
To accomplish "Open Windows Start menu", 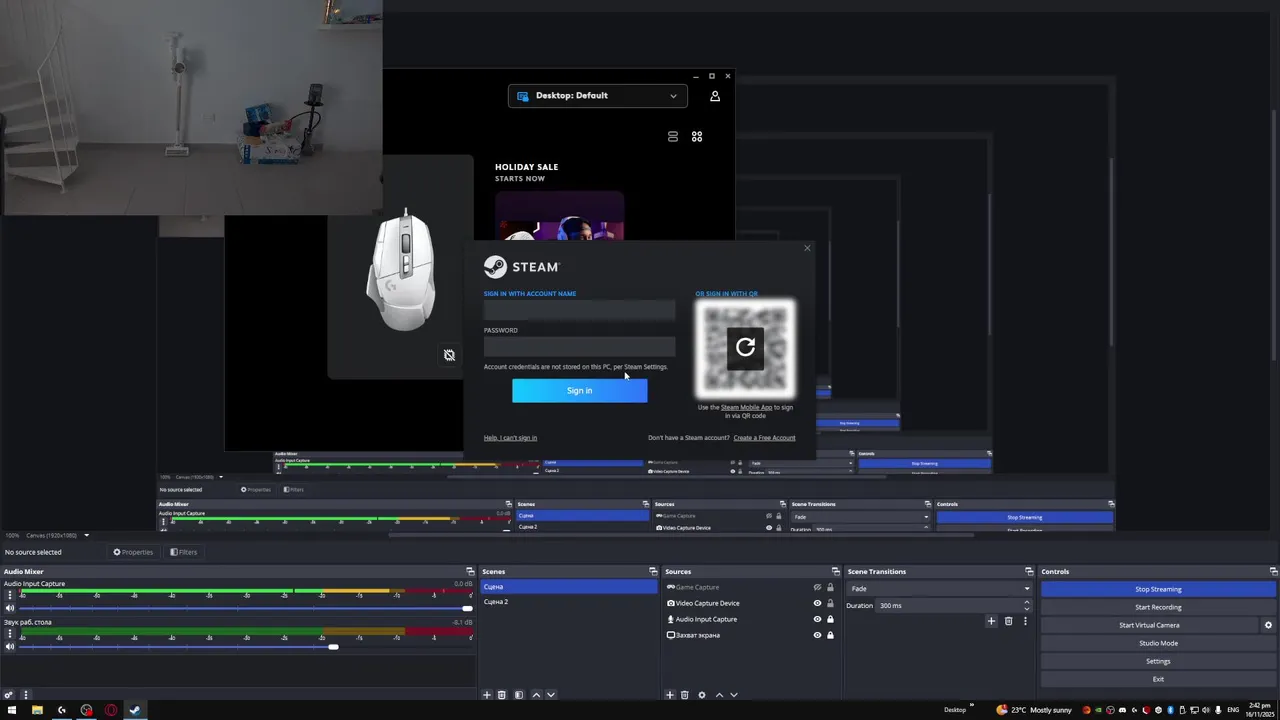I will click(x=12, y=710).
